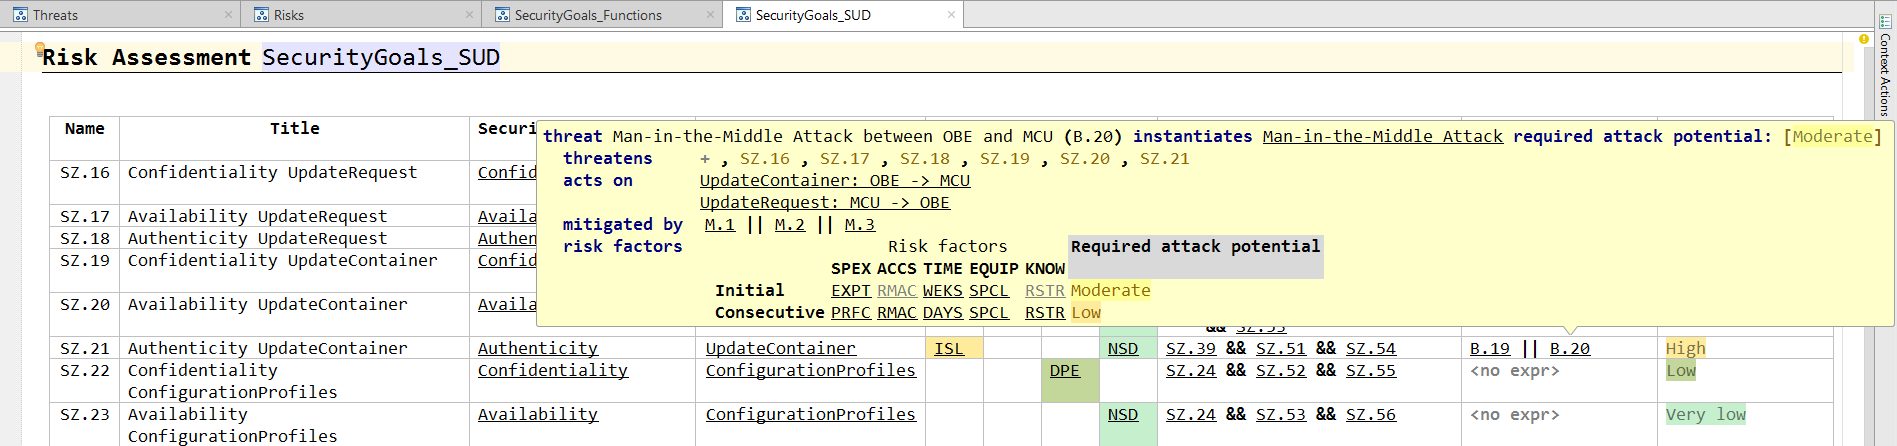Click the SecurityGoals_Functions tab file icon
Screen dimensions: 1897x446
pyautogui.click(x=502, y=15)
